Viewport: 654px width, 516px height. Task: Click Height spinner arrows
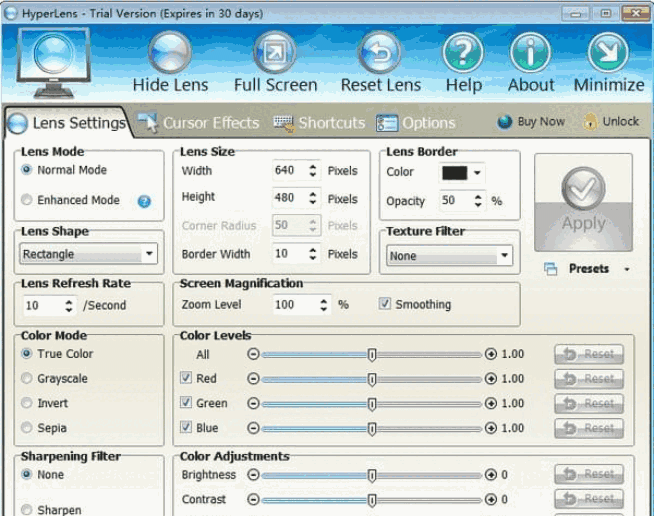tap(313, 197)
